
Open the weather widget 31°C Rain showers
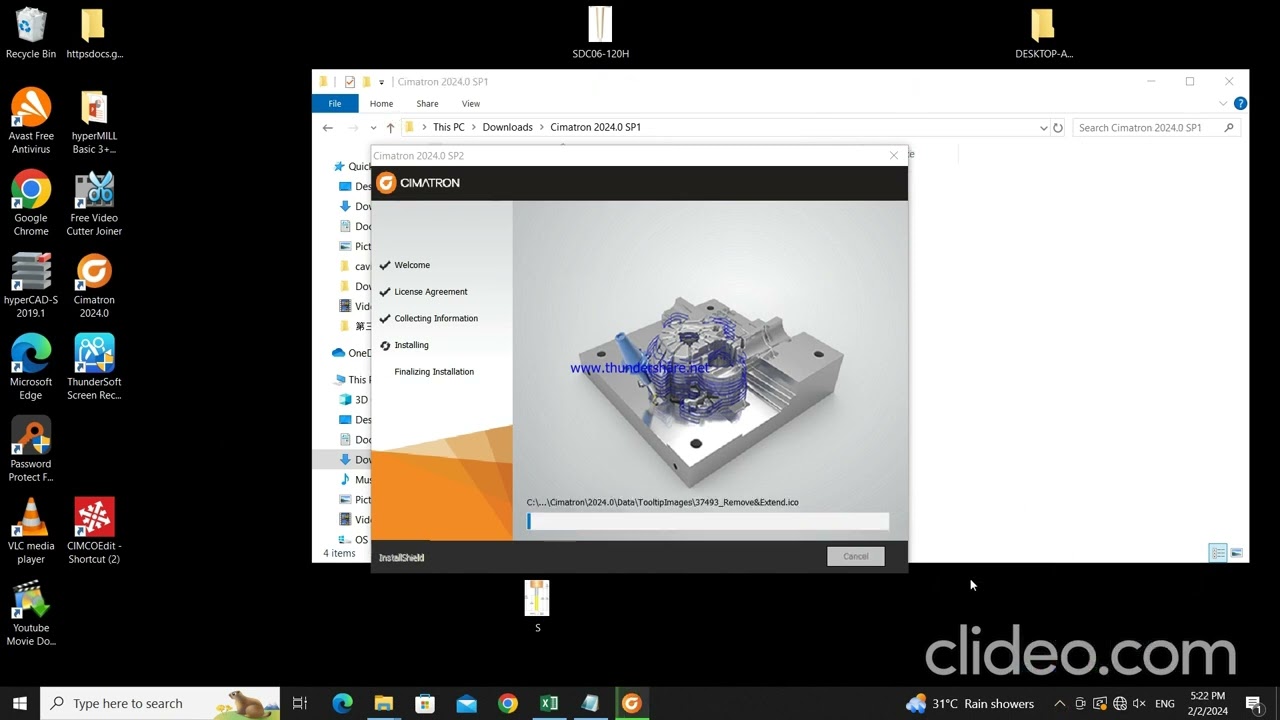[x=969, y=703]
